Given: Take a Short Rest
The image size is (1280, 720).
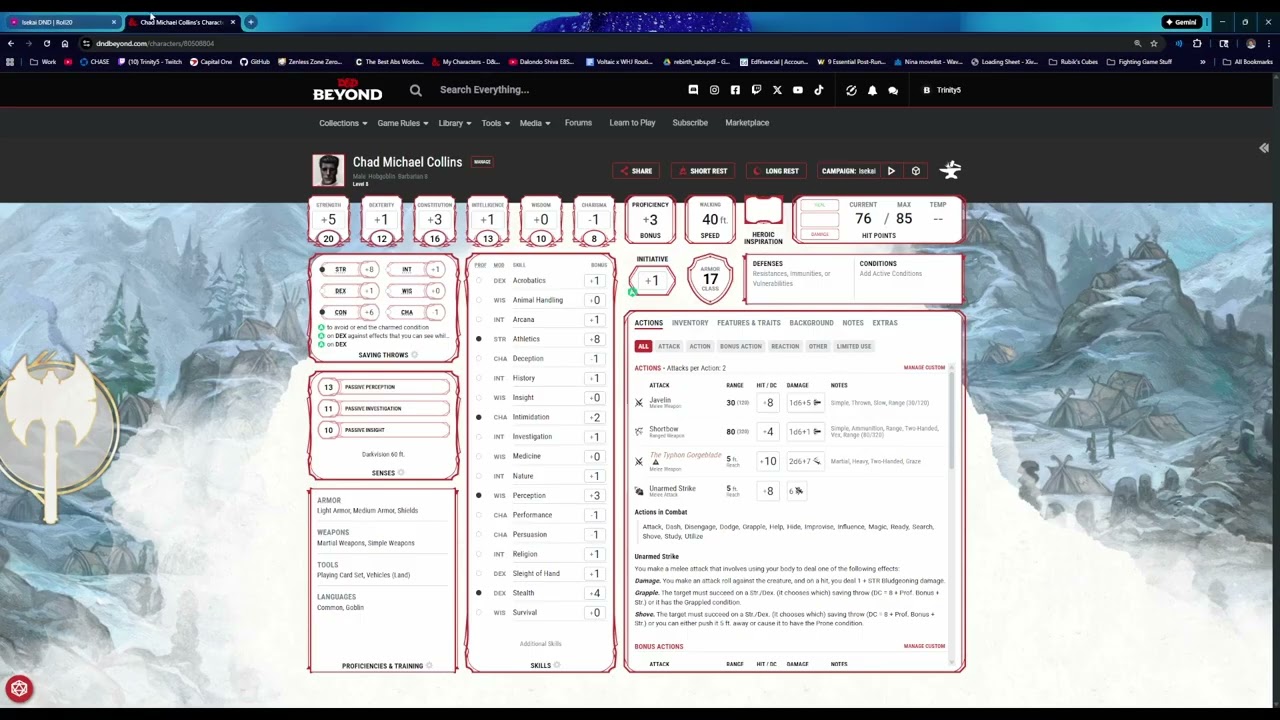Looking at the screenshot, I should click(703, 171).
